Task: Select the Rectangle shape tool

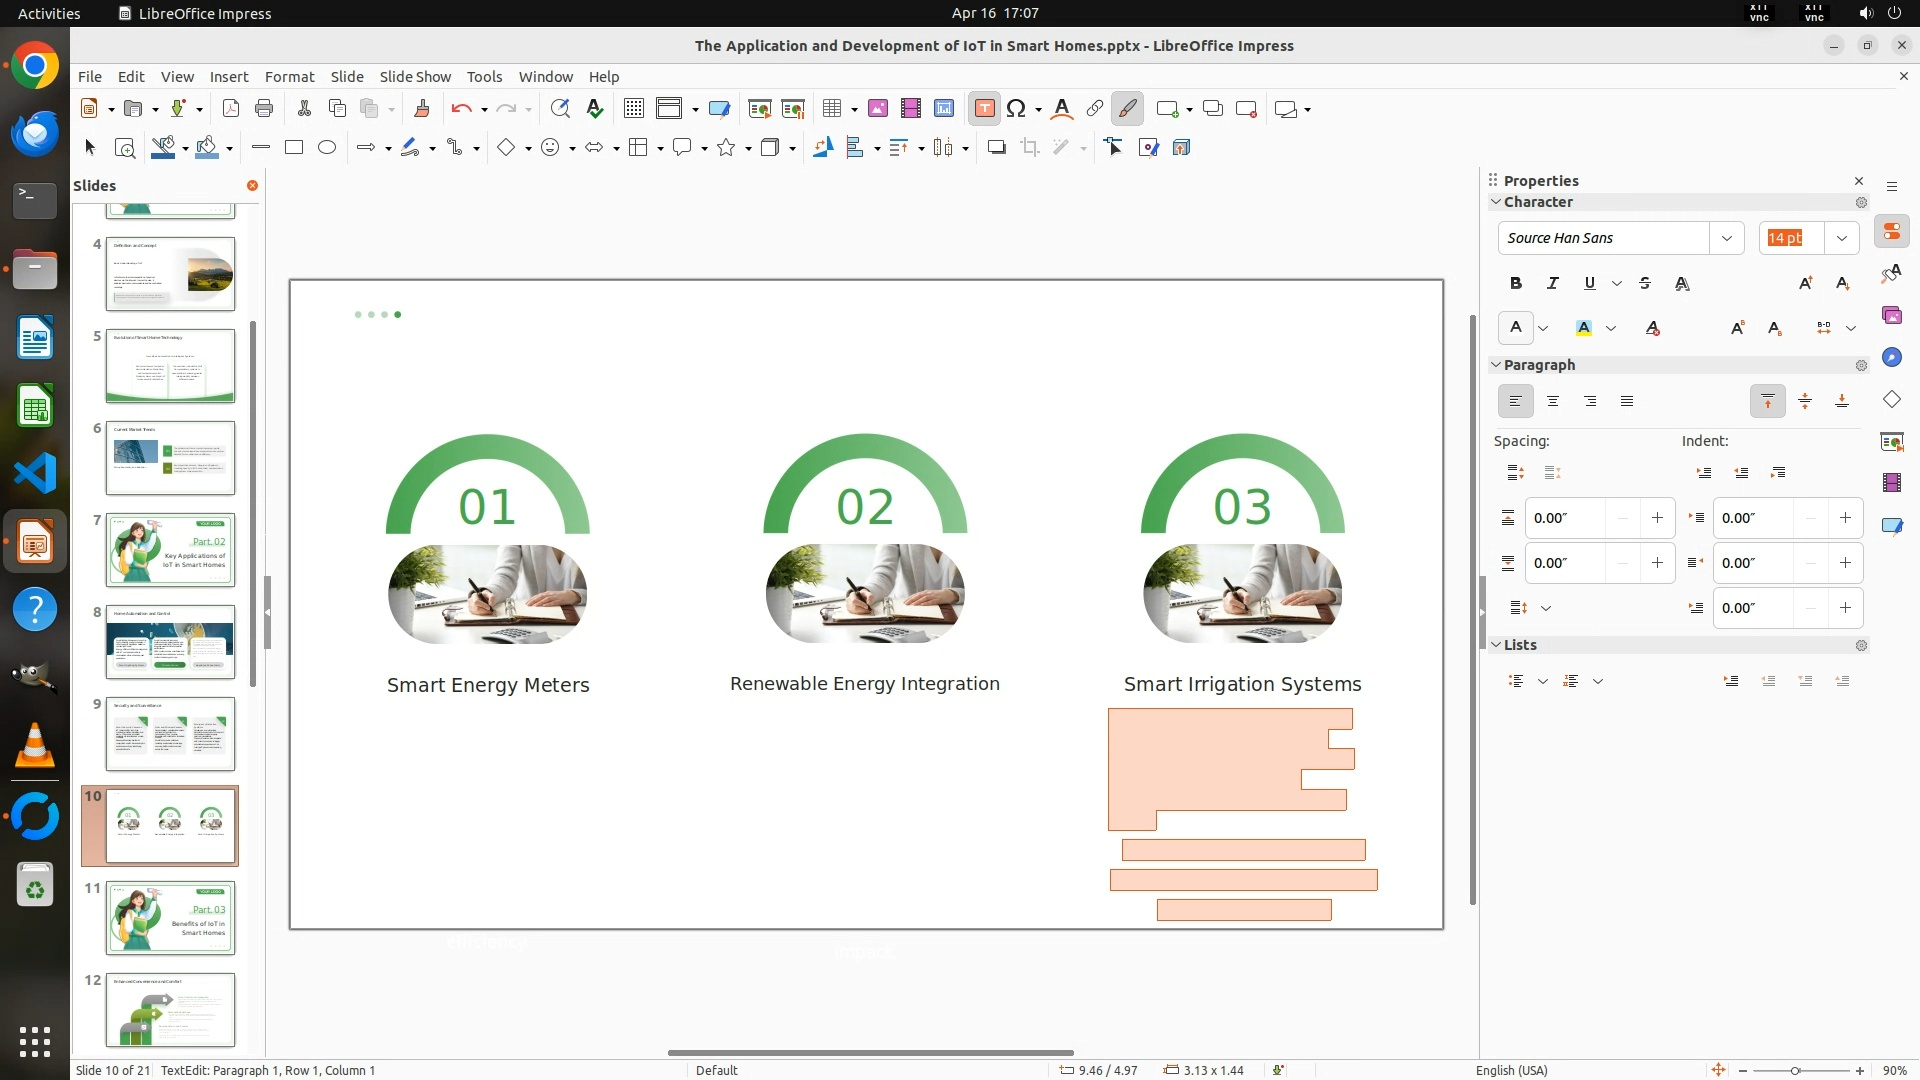Action: coord(293,148)
